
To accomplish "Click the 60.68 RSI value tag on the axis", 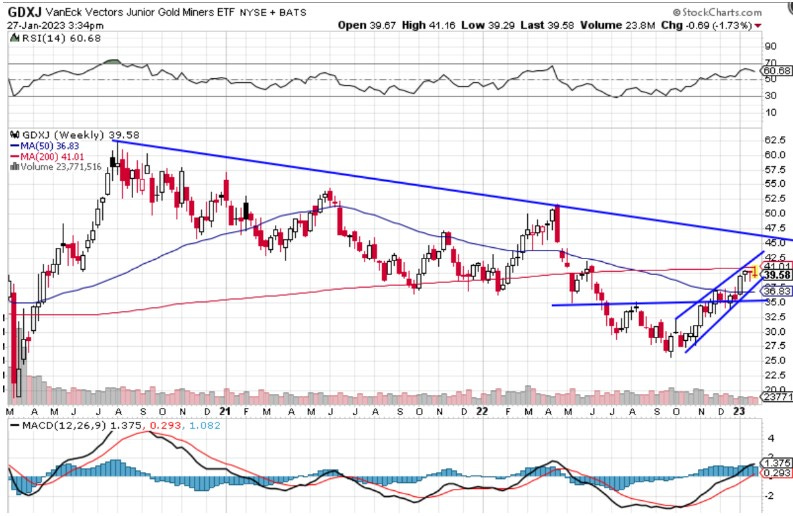I will click(777, 71).
